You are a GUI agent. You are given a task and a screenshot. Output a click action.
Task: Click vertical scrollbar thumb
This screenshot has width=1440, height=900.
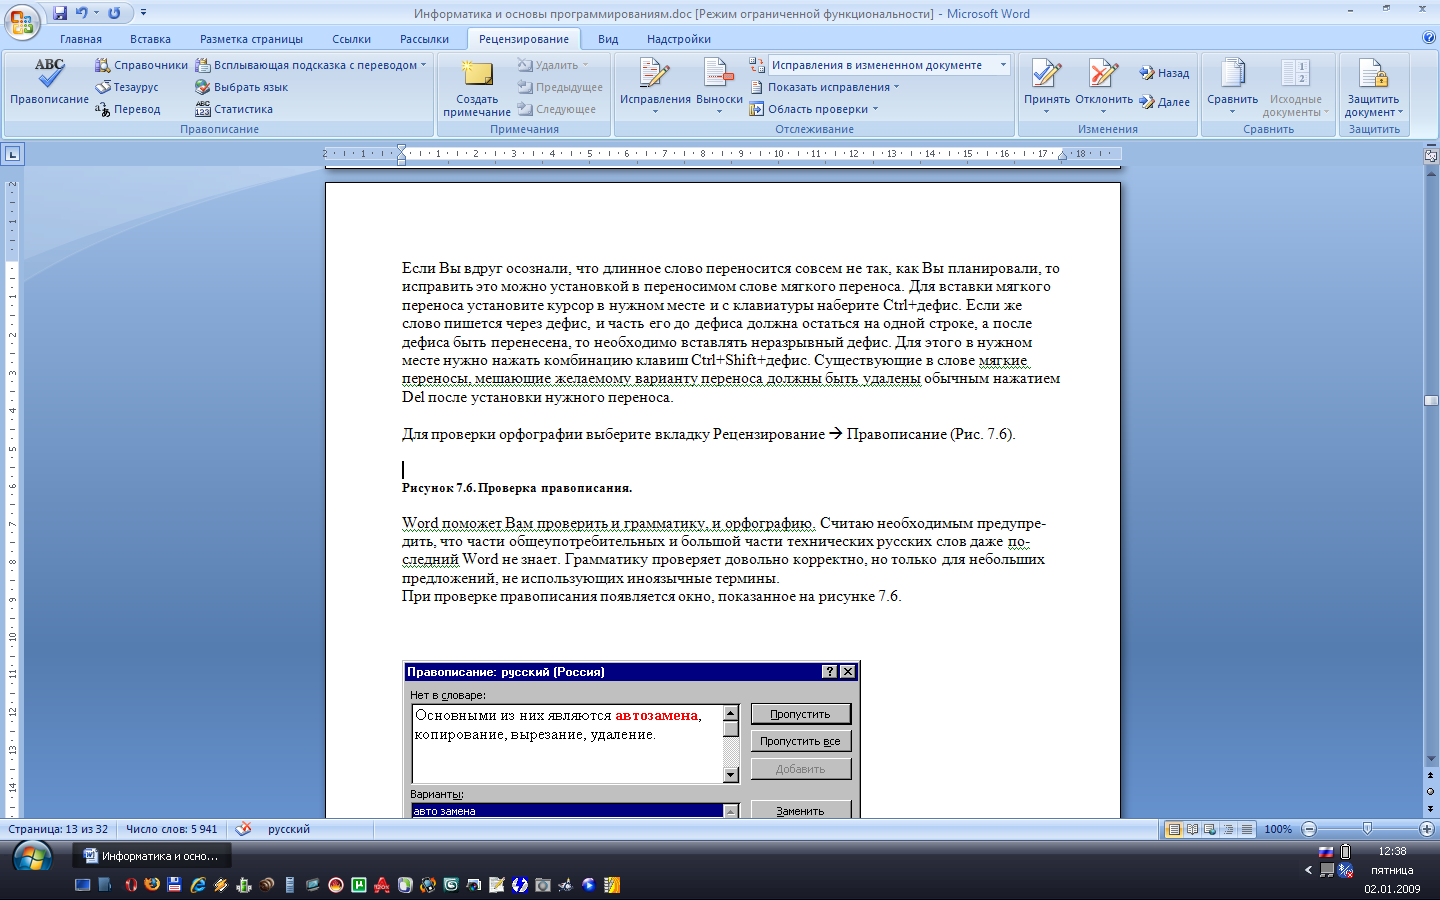tap(1431, 400)
